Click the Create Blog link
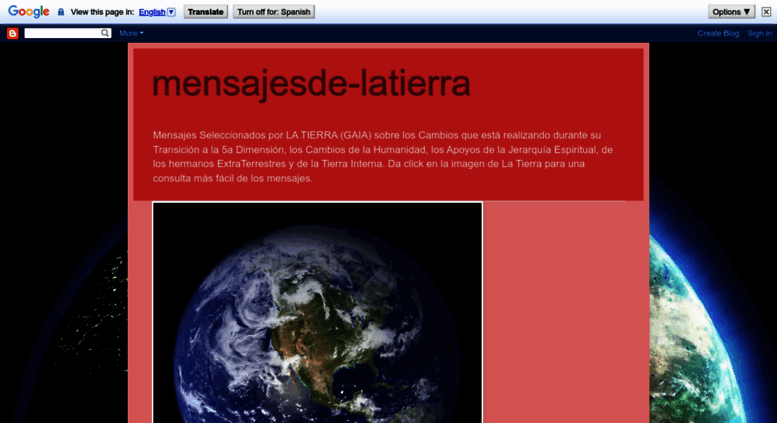The image size is (777, 423). coord(718,33)
